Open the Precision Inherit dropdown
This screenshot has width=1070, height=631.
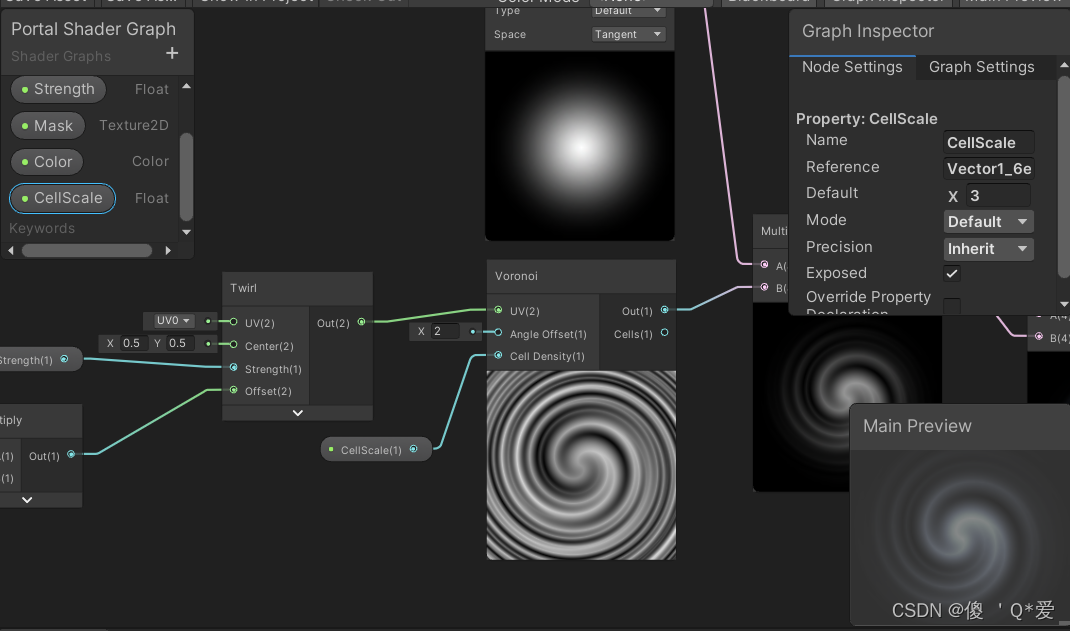(989, 249)
